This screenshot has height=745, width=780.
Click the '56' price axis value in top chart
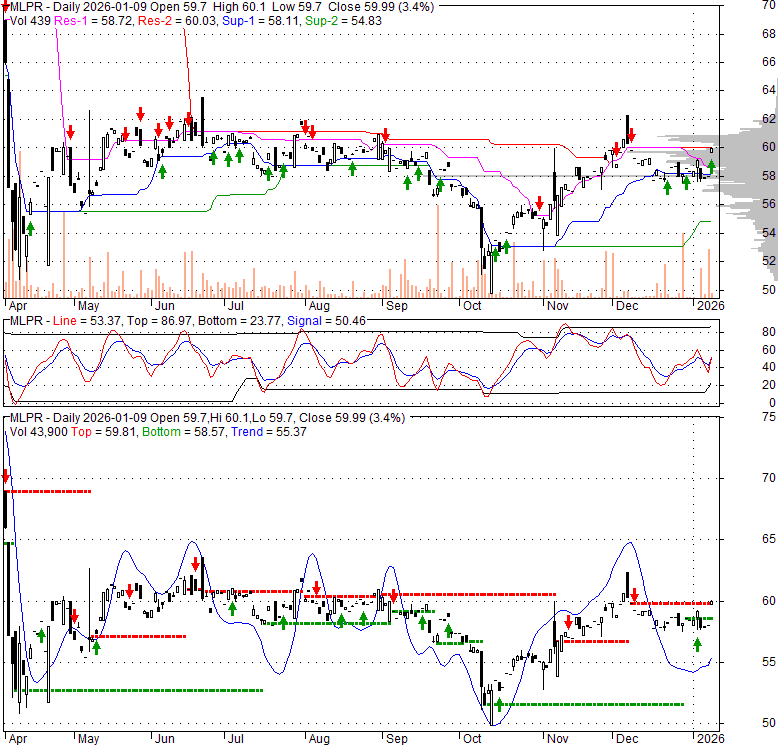[x=769, y=204]
